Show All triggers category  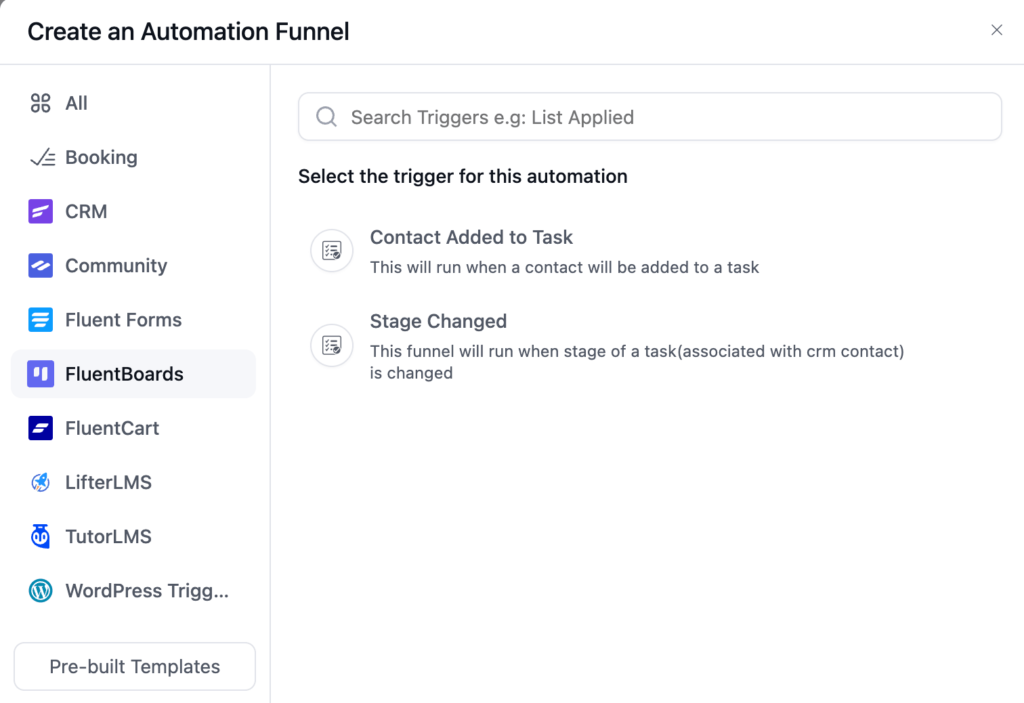pyautogui.click(x=133, y=103)
